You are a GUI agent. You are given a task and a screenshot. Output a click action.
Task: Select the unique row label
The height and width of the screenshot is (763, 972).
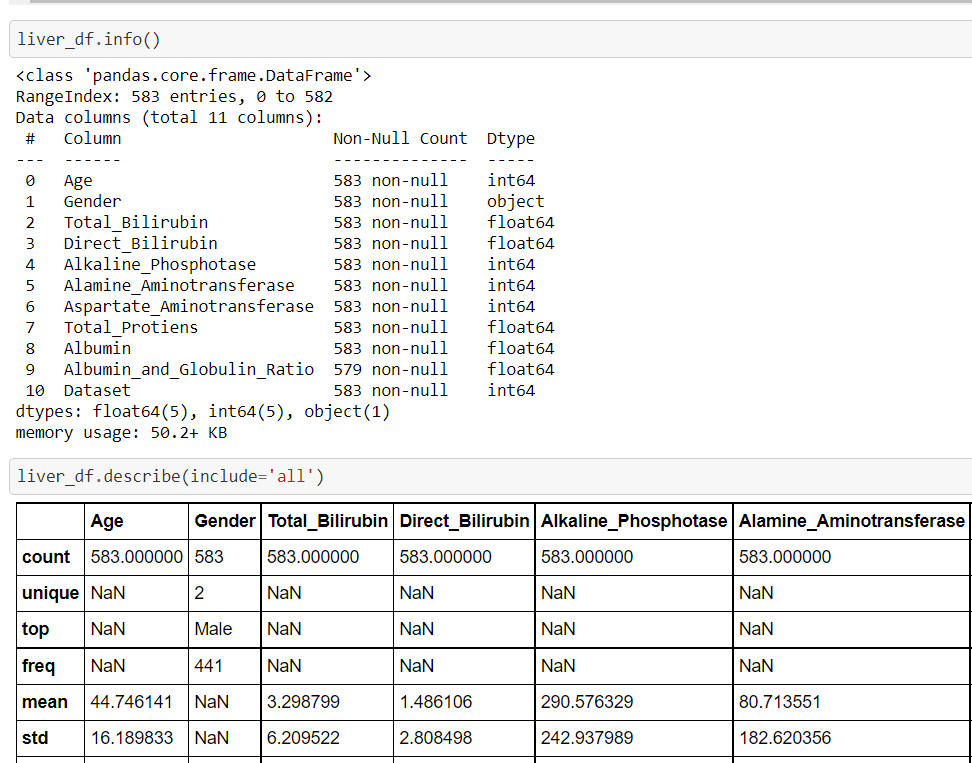click(50, 593)
